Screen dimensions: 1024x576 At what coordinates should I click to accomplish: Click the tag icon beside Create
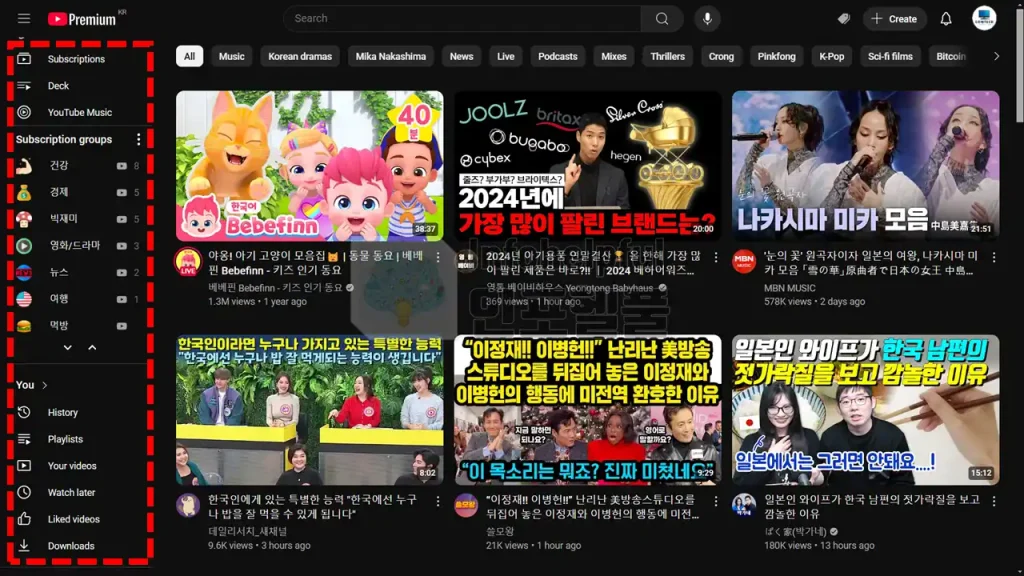tap(844, 19)
